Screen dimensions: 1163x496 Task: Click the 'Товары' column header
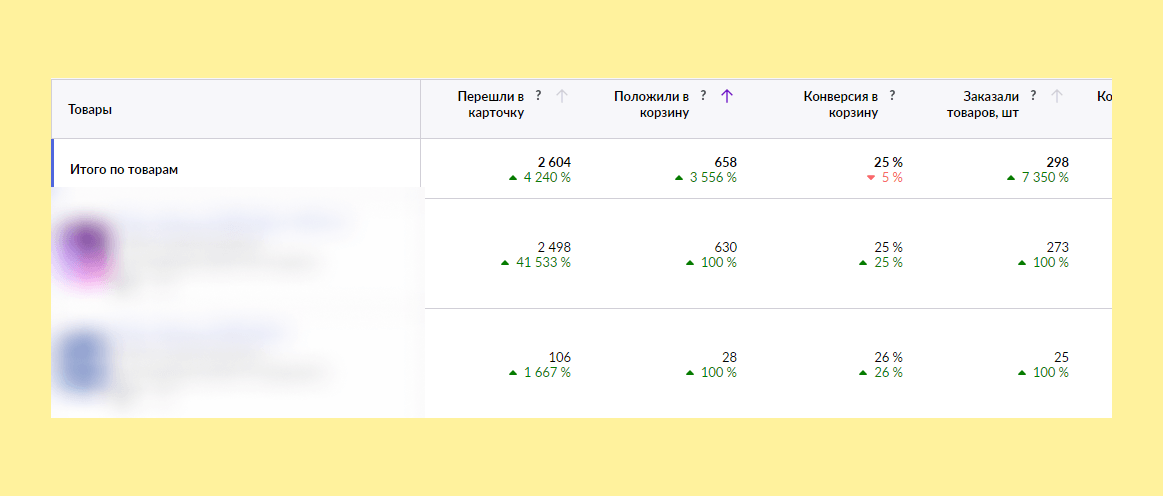pyautogui.click(x=90, y=110)
